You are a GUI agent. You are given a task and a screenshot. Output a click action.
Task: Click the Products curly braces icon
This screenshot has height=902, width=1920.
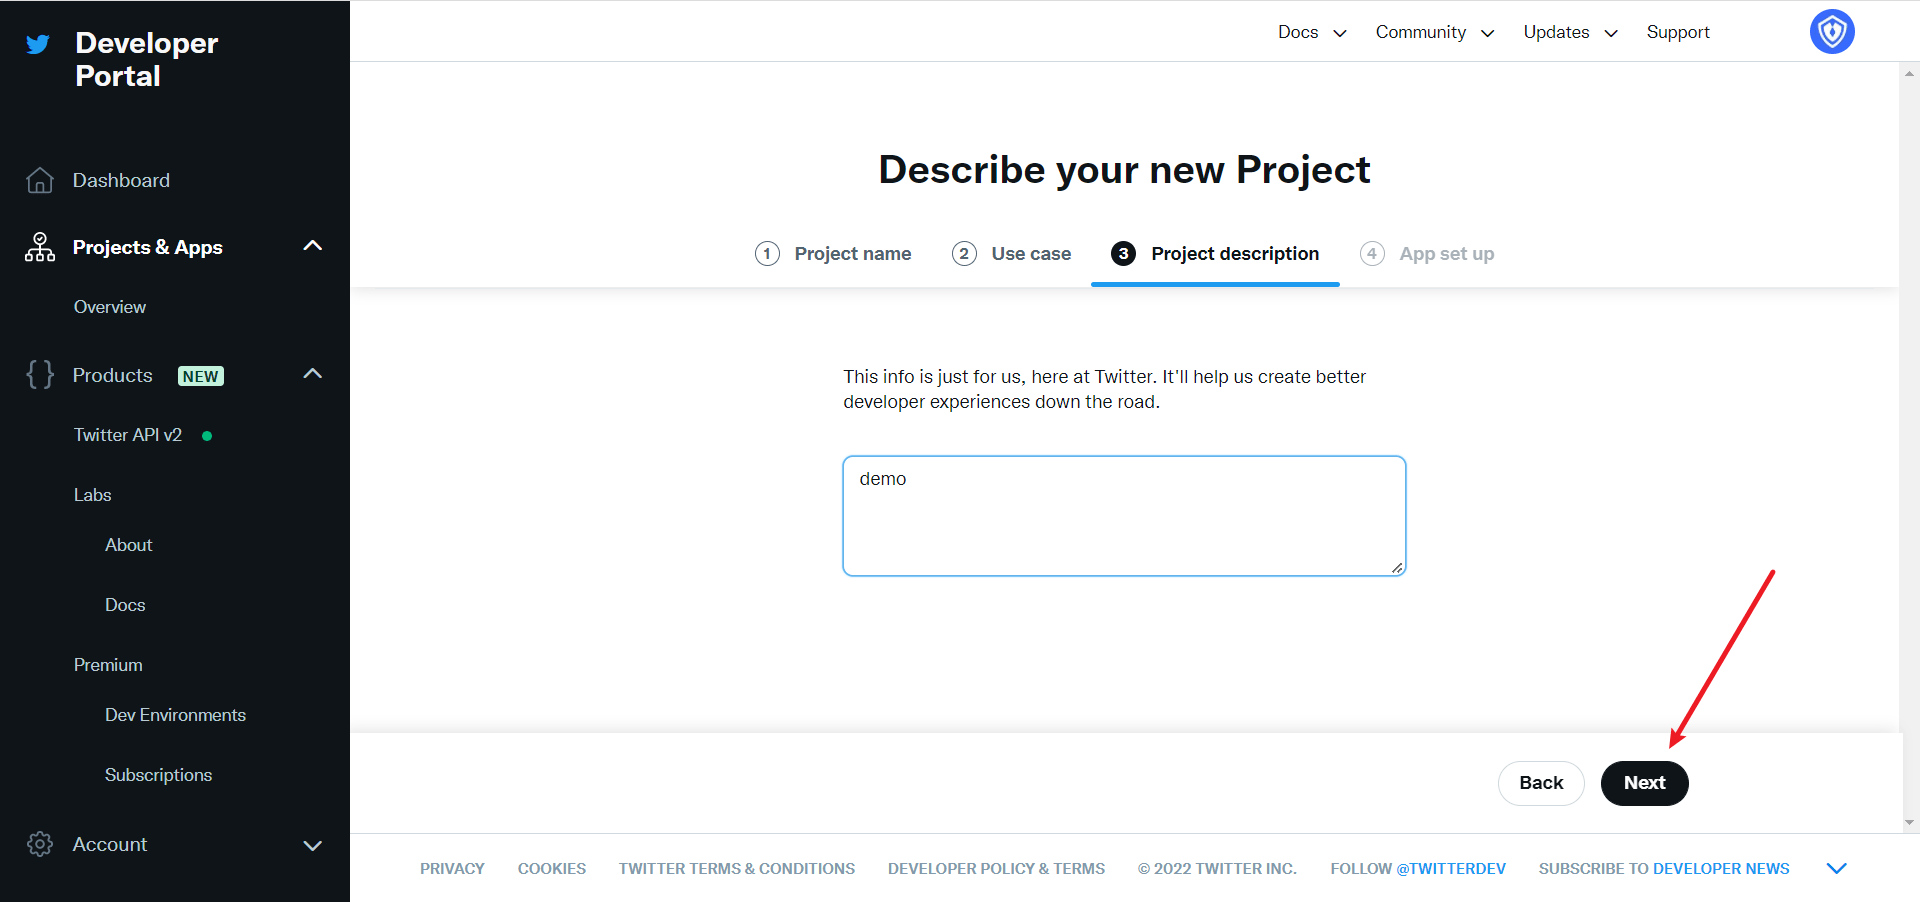click(40, 375)
